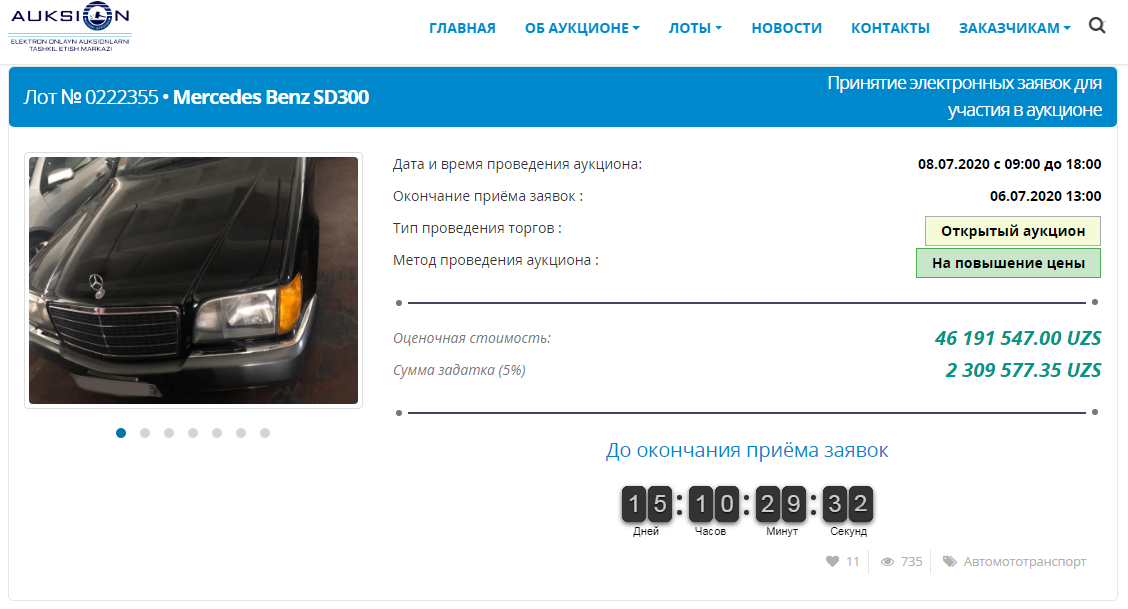This screenshot has height=609, width=1128.
Task: Expand the ЛОТЫ dropdown menu
Action: tap(695, 28)
